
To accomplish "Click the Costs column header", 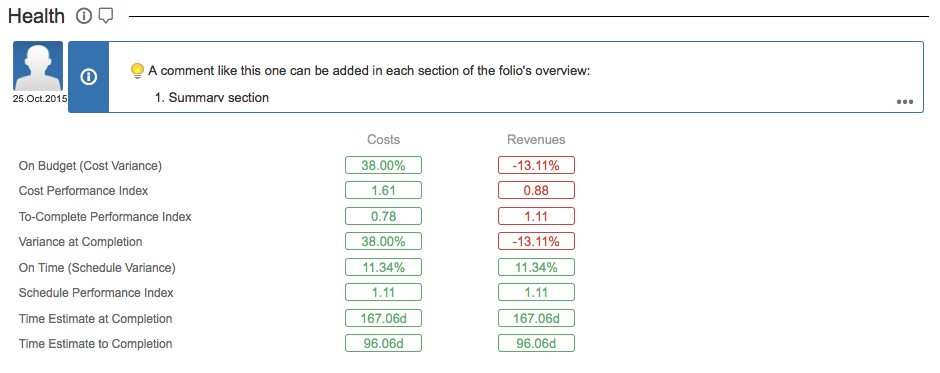I will pos(384,140).
